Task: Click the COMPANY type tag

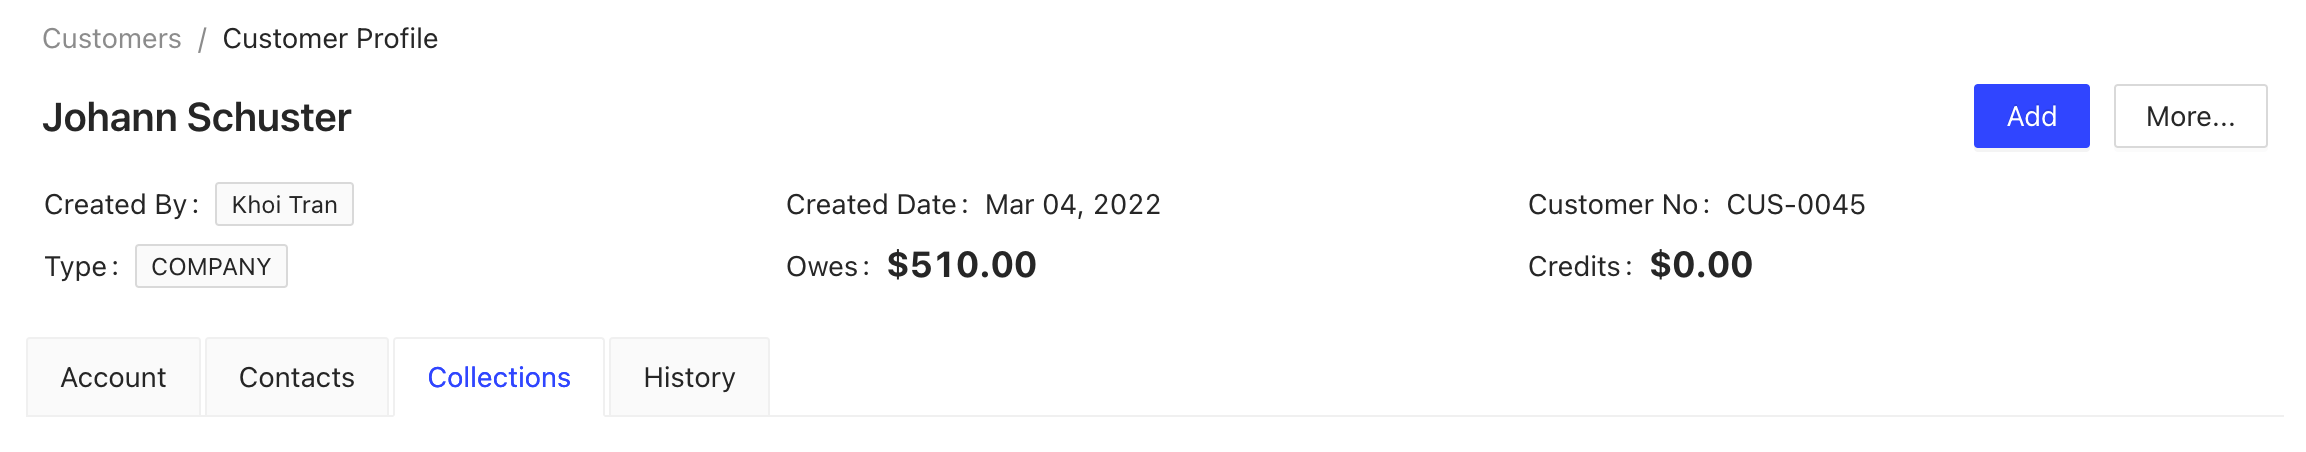Action: pyautogui.click(x=211, y=267)
